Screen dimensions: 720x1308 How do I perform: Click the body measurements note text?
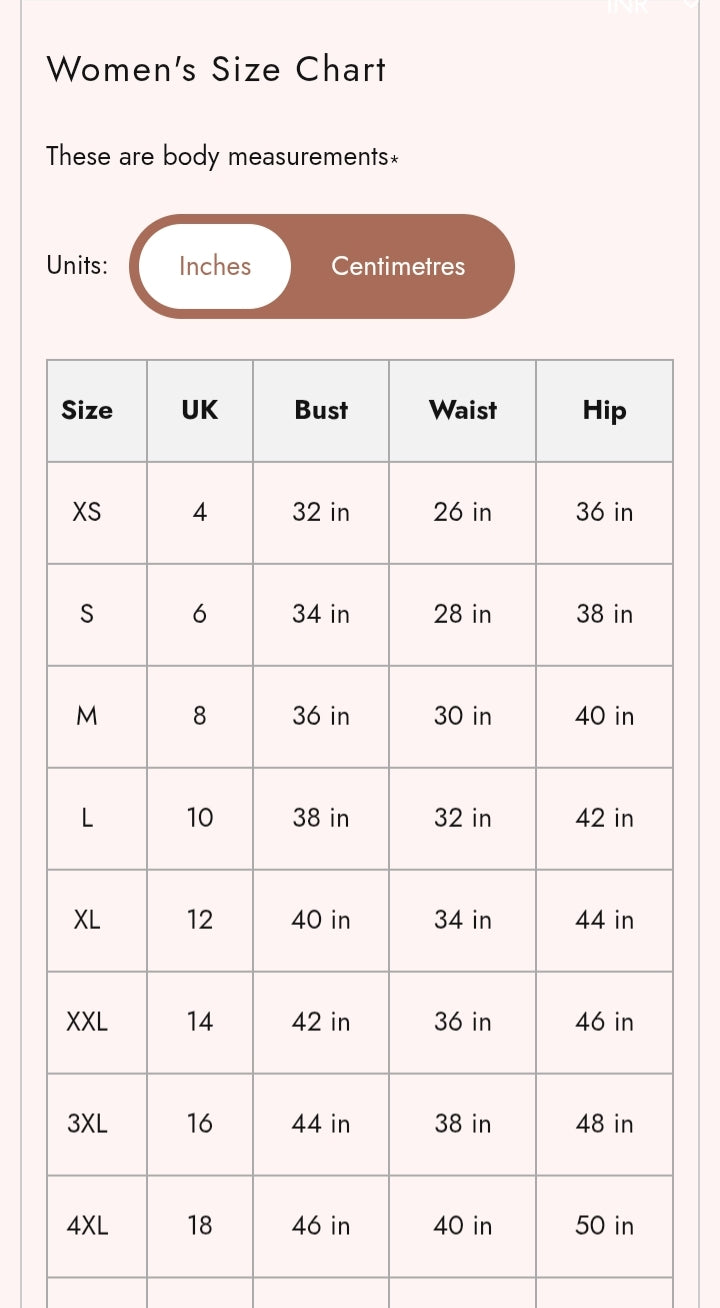point(222,157)
